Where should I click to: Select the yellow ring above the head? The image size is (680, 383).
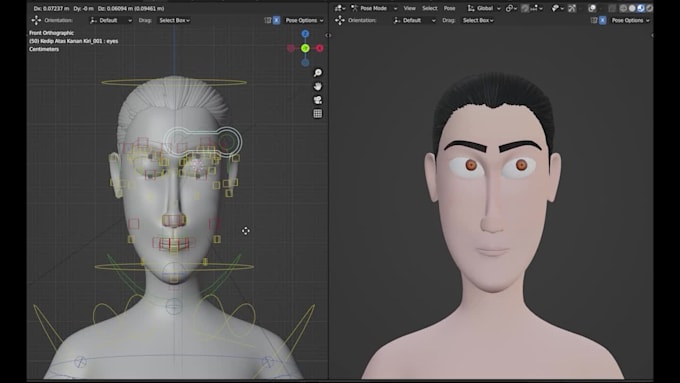[x=174, y=82]
